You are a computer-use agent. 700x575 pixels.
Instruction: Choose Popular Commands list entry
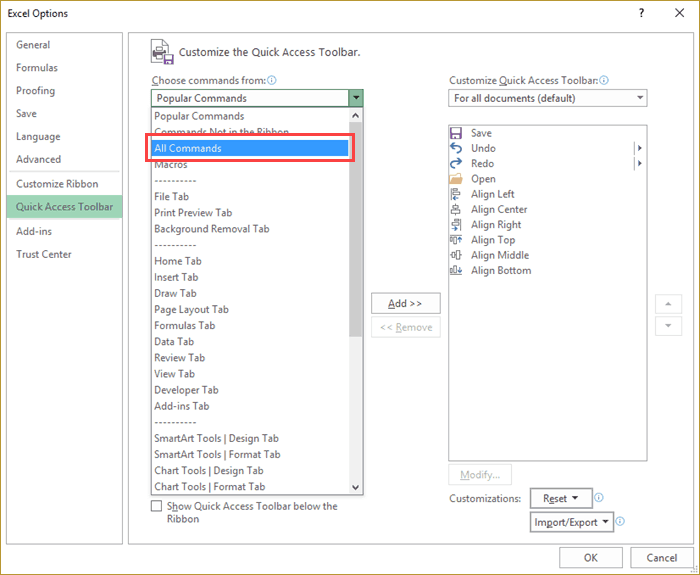coord(250,116)
